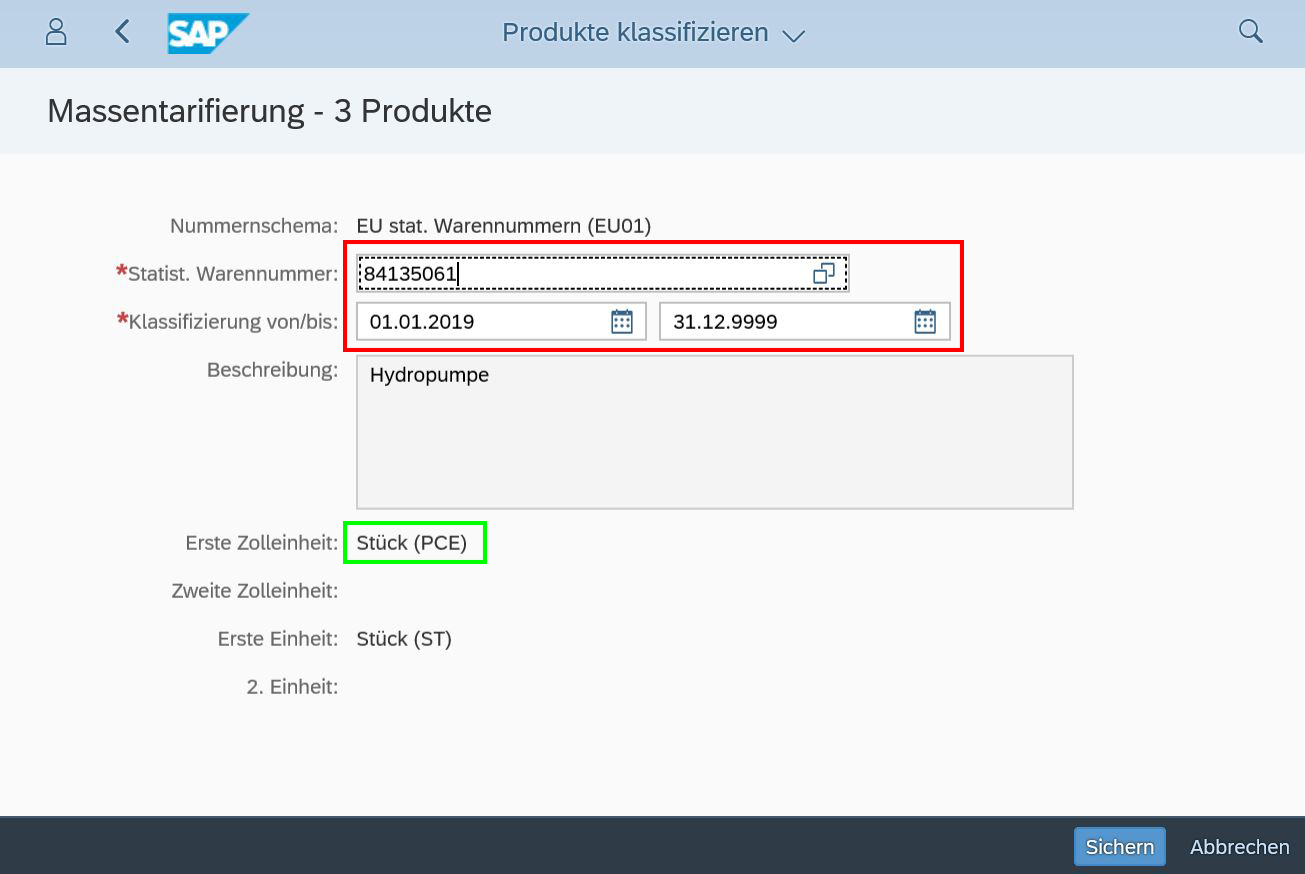The image size is (1305, 874).
Task: Click the Massentarifierung - 3 Produkte heading
Action: (269, 111)
